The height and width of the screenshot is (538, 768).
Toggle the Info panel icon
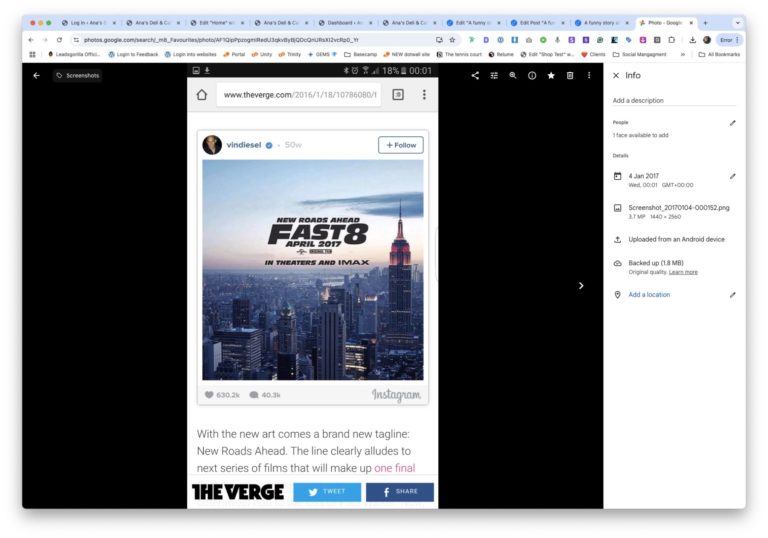(x=532, y=75)
